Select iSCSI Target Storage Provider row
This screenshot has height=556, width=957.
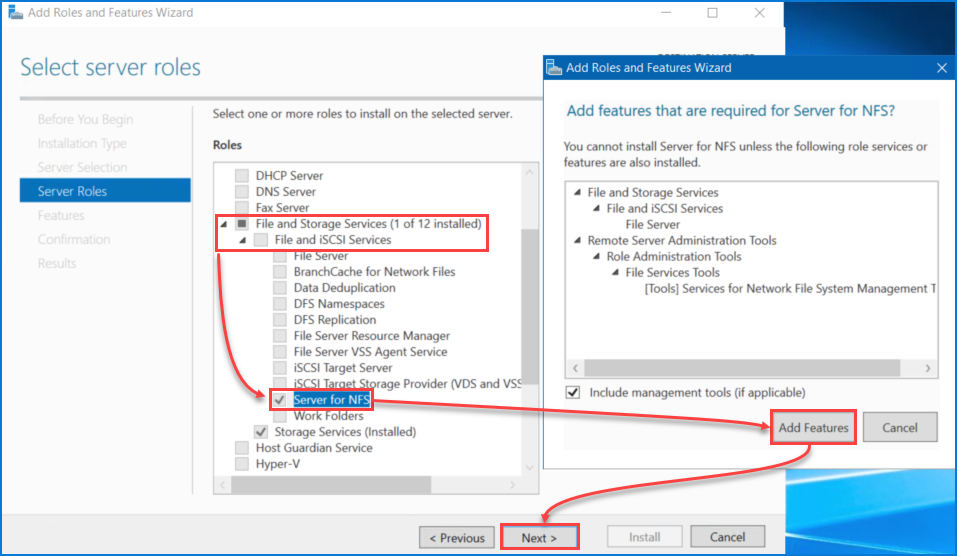click(x=407, y=384)
